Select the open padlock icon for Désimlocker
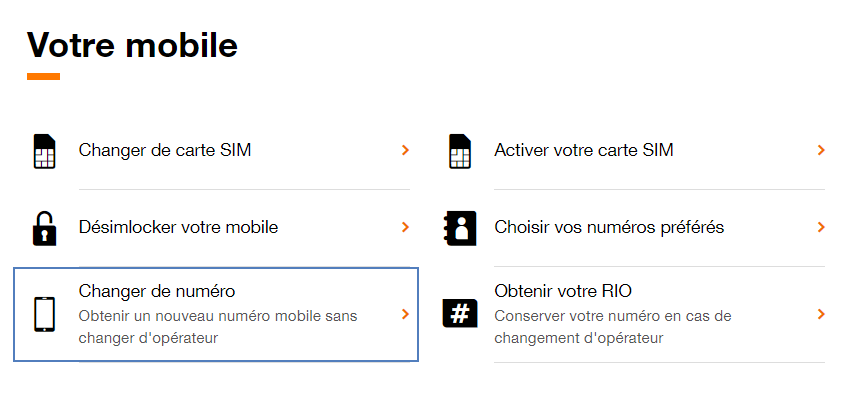852x411 pixels. pyautogui.click(x=45, y=228)
